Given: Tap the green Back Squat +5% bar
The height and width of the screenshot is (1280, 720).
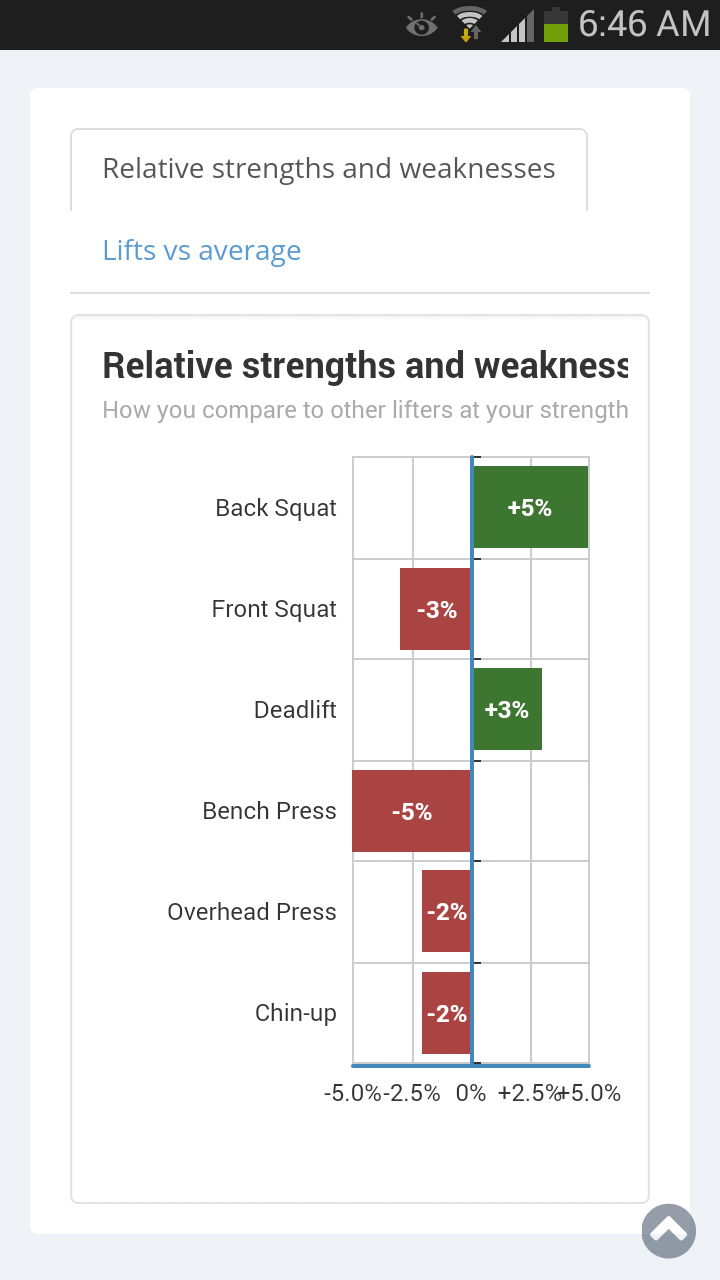Looking at the screenshot, I should [x=530, y=507].
